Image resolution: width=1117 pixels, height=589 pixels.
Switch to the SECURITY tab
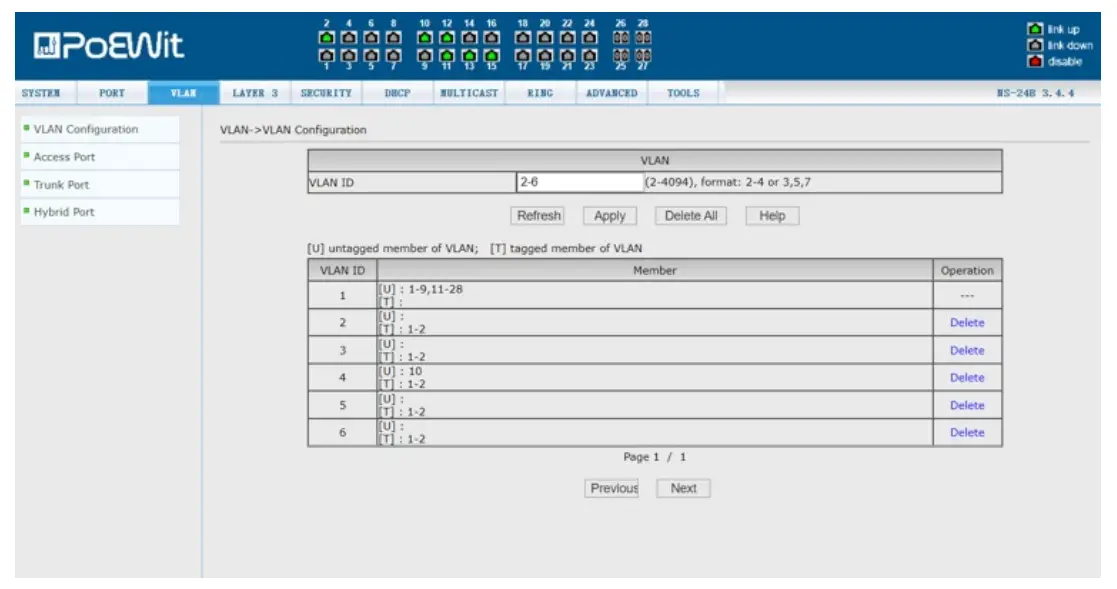click(326, 93)
